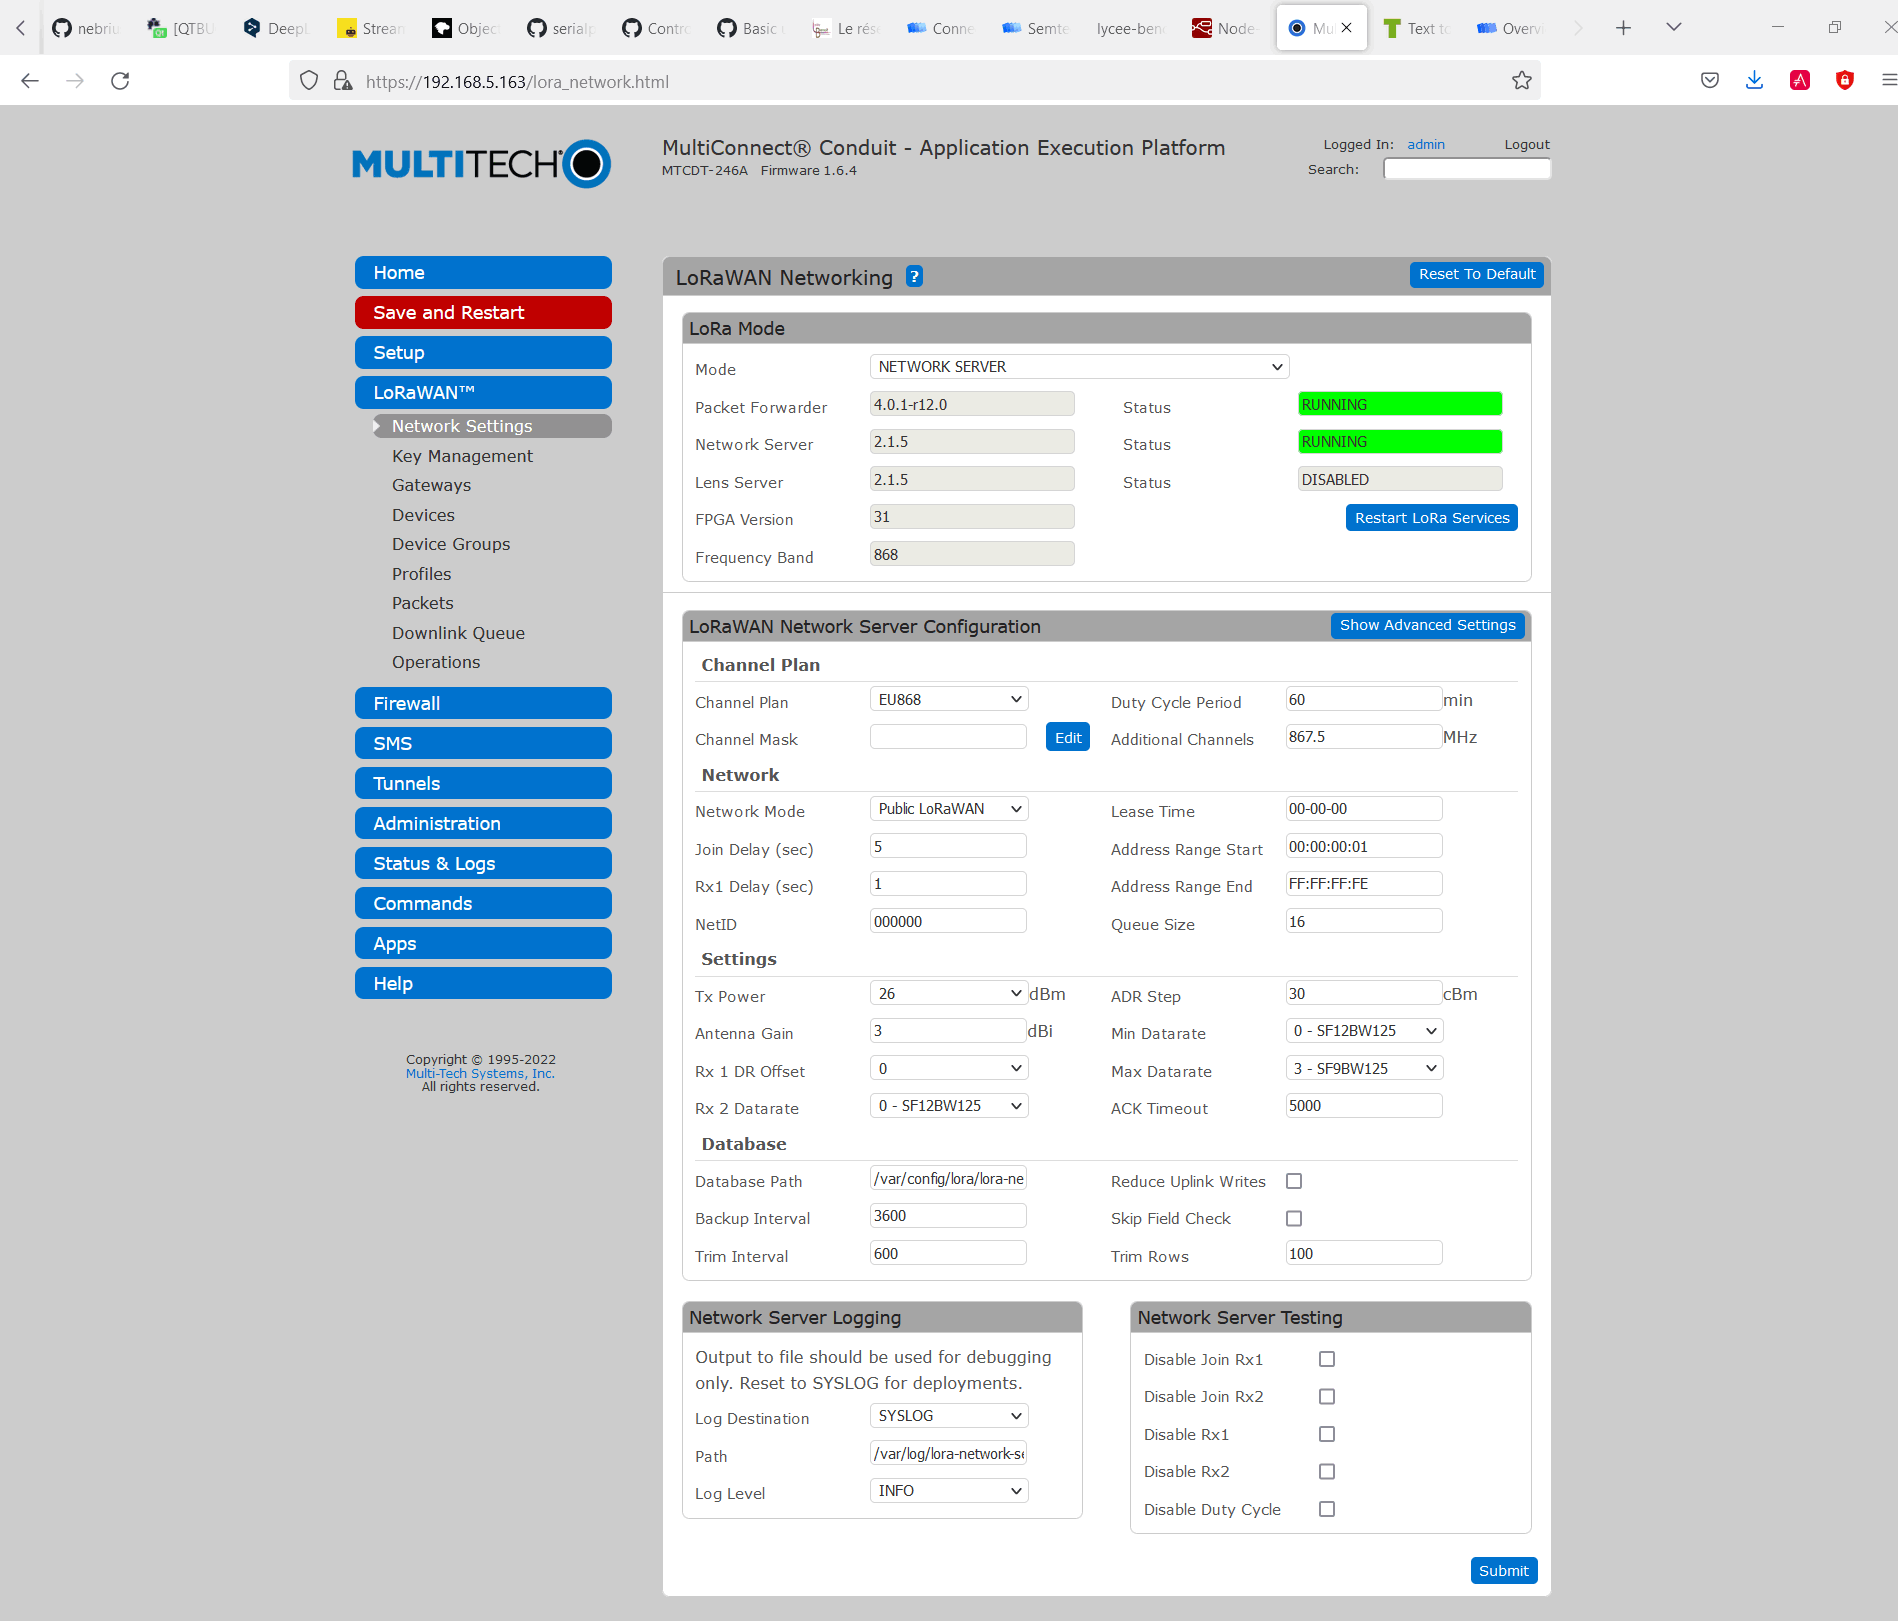Open the browser hamburger menu
The width and height of the screenshot is (1898, 1621).
coord(1888,81)
